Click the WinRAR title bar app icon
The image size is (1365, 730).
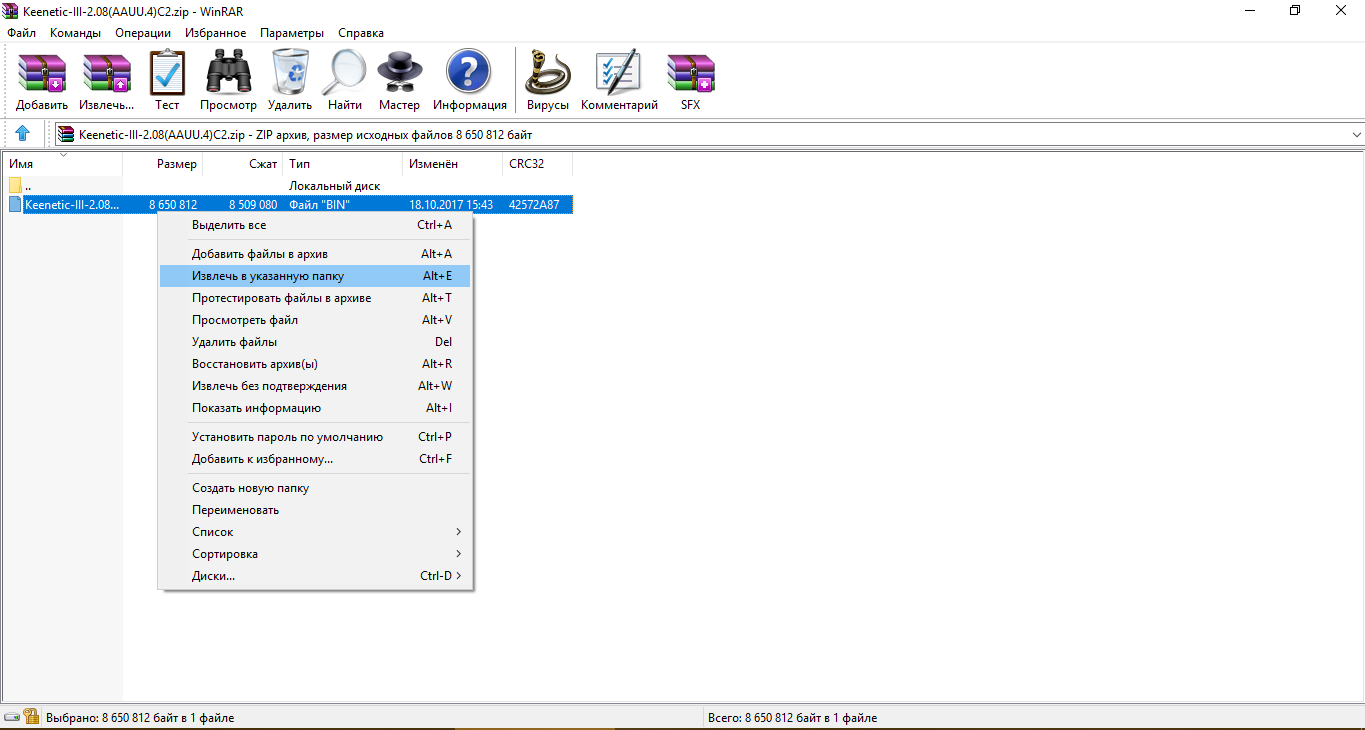tap(10, 10)
